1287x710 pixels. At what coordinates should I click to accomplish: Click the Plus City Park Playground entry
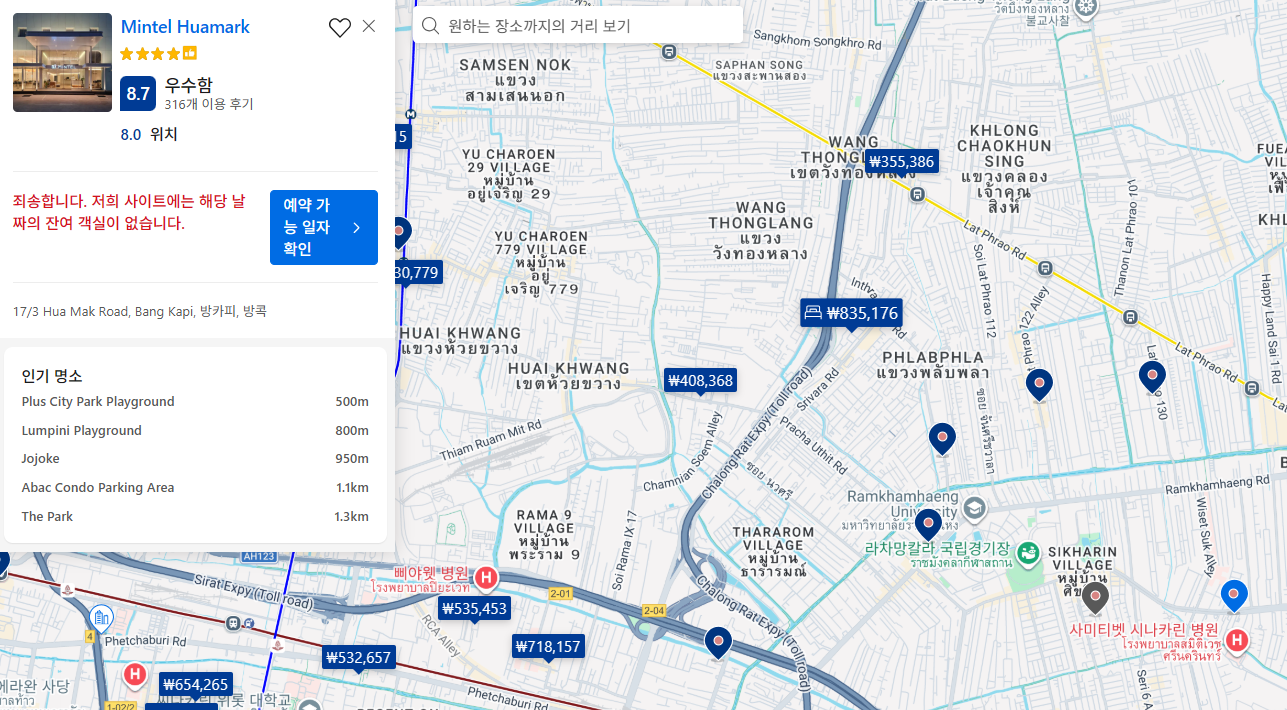click(x=98, y=402)
